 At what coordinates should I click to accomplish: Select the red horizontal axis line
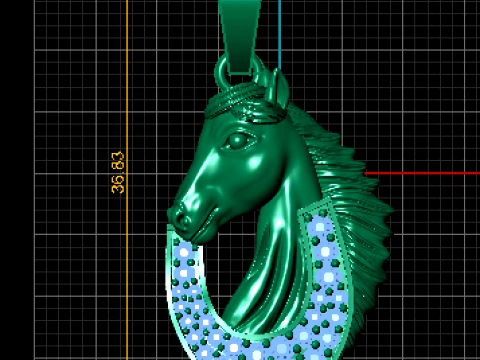[422, 173]
